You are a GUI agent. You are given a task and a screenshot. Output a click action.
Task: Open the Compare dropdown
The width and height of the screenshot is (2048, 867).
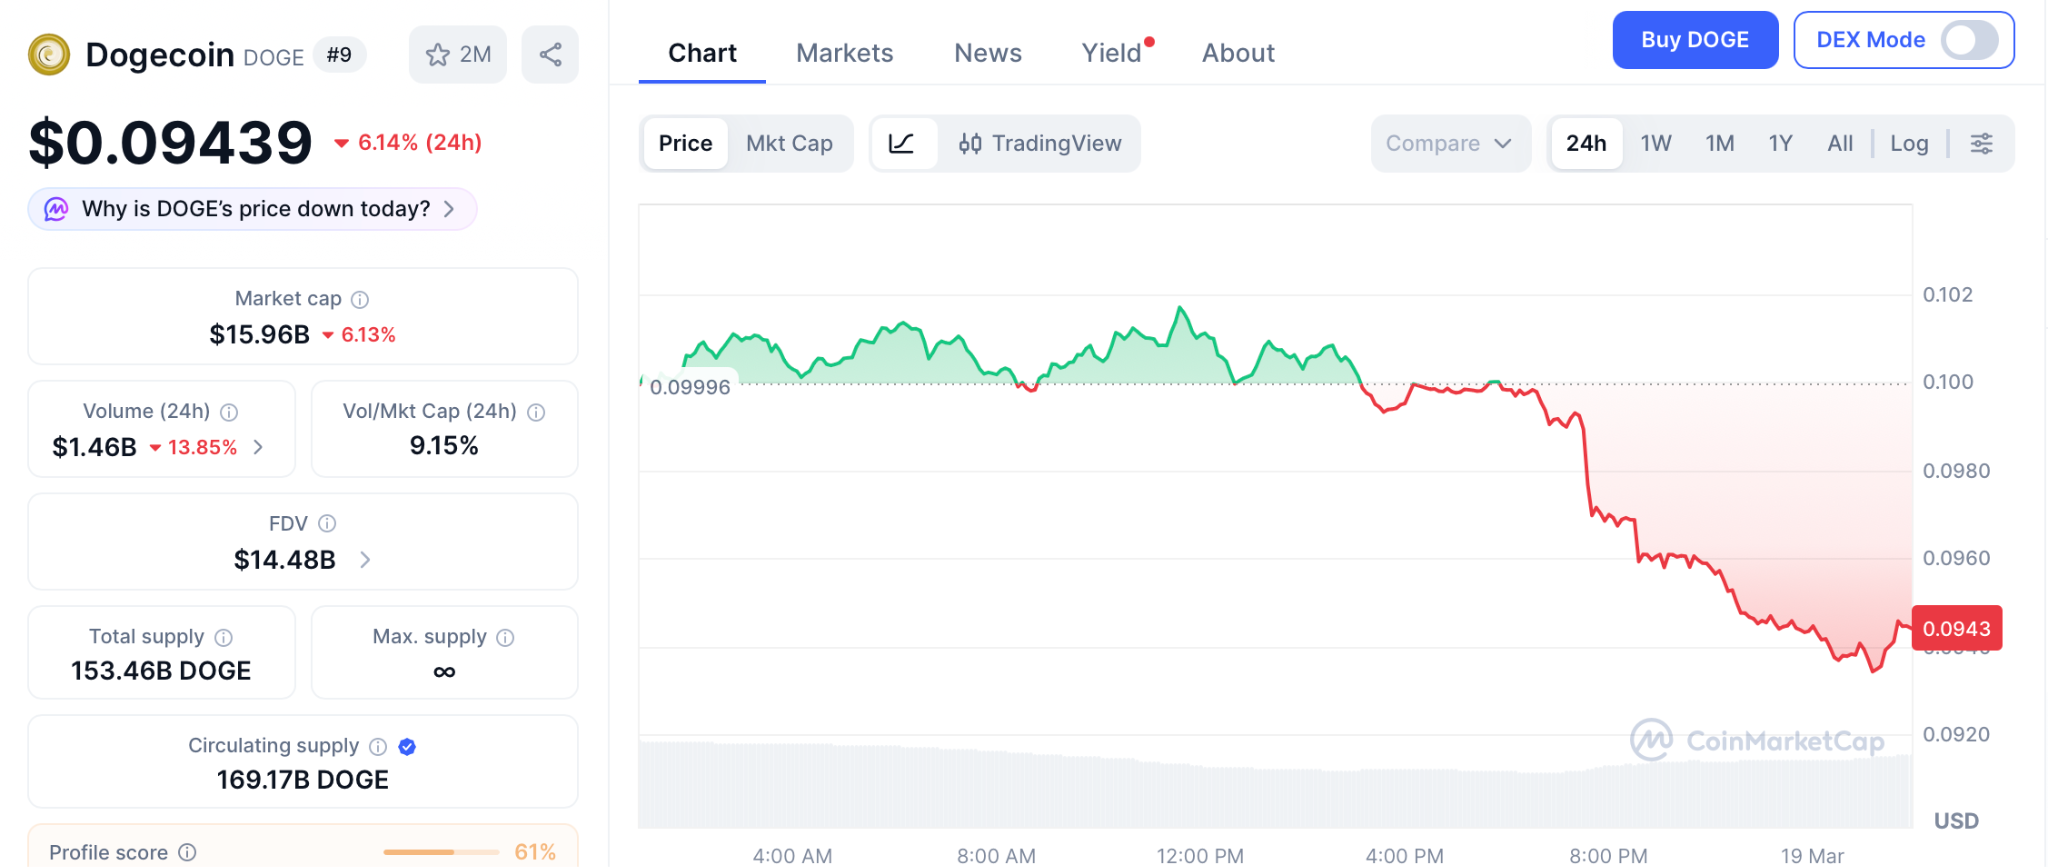pos(1448,143)
